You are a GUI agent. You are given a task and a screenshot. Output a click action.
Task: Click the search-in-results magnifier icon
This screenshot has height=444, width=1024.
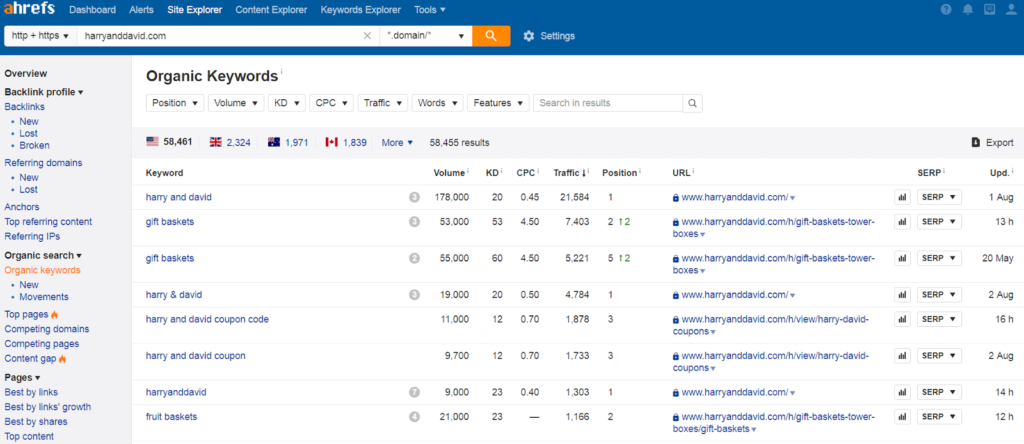point(692,103)
